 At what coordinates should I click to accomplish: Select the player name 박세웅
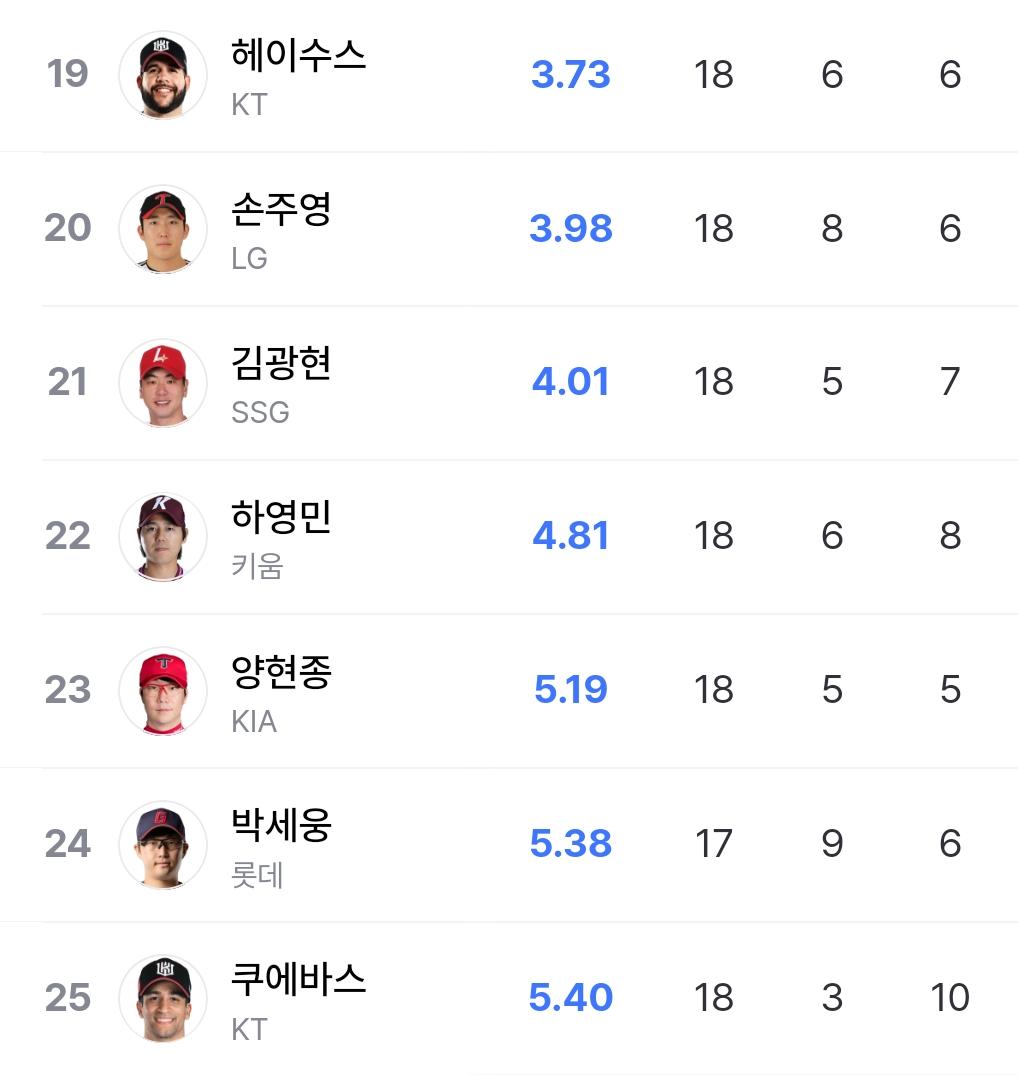click(281, 825)
